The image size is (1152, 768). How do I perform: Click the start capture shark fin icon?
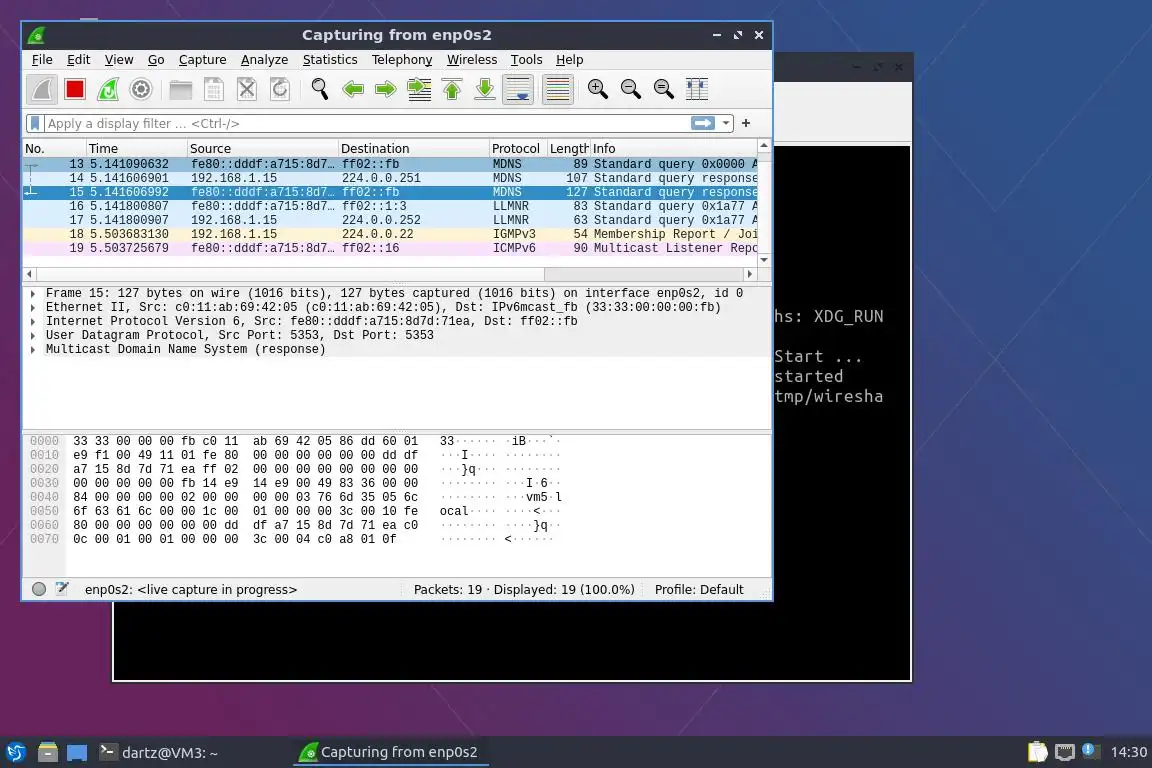pos(42,90)
